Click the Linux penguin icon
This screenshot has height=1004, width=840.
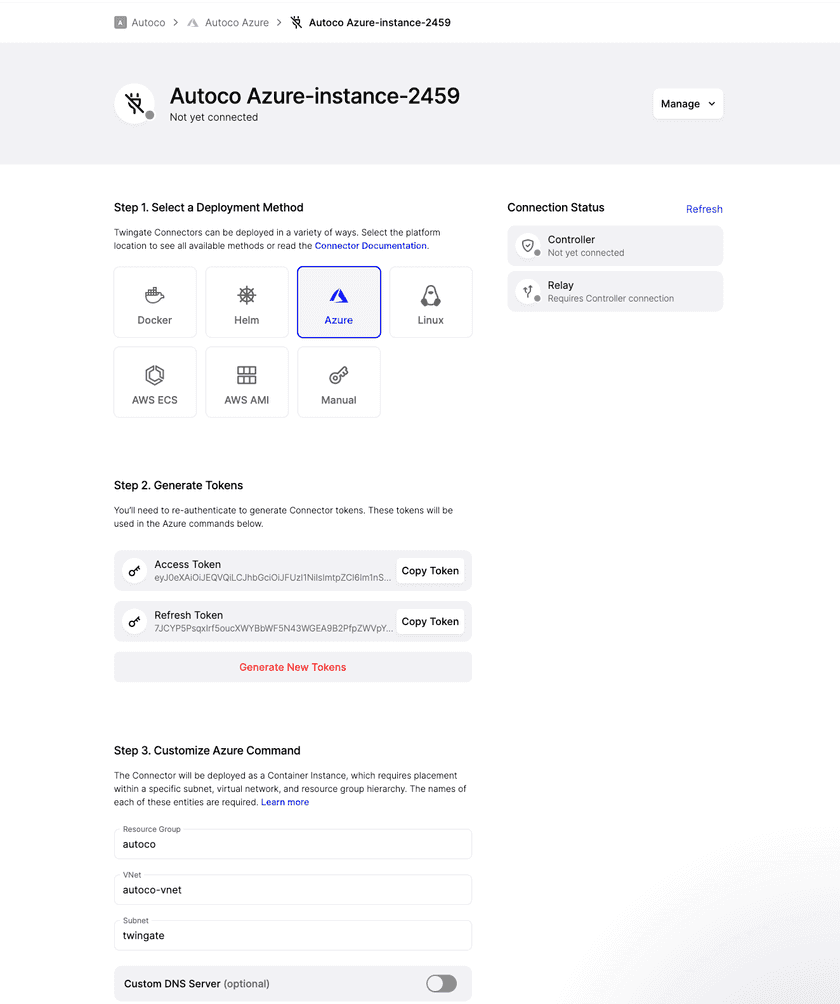click(x=431, y=296)
